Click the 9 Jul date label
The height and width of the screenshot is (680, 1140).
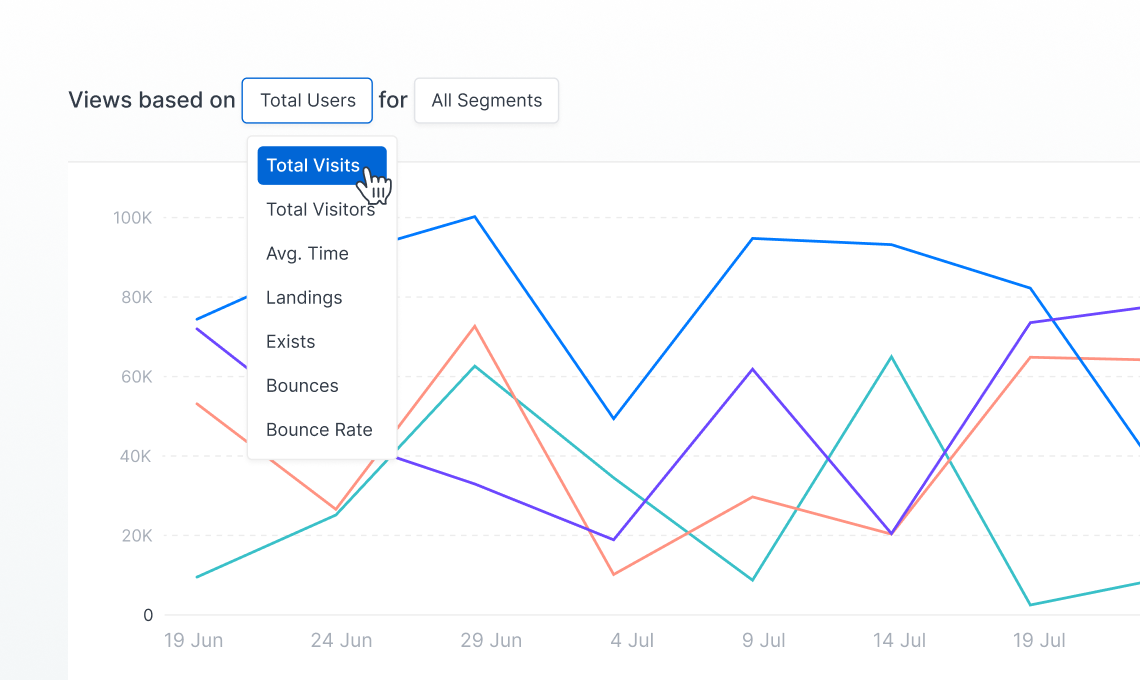point(763,640)
